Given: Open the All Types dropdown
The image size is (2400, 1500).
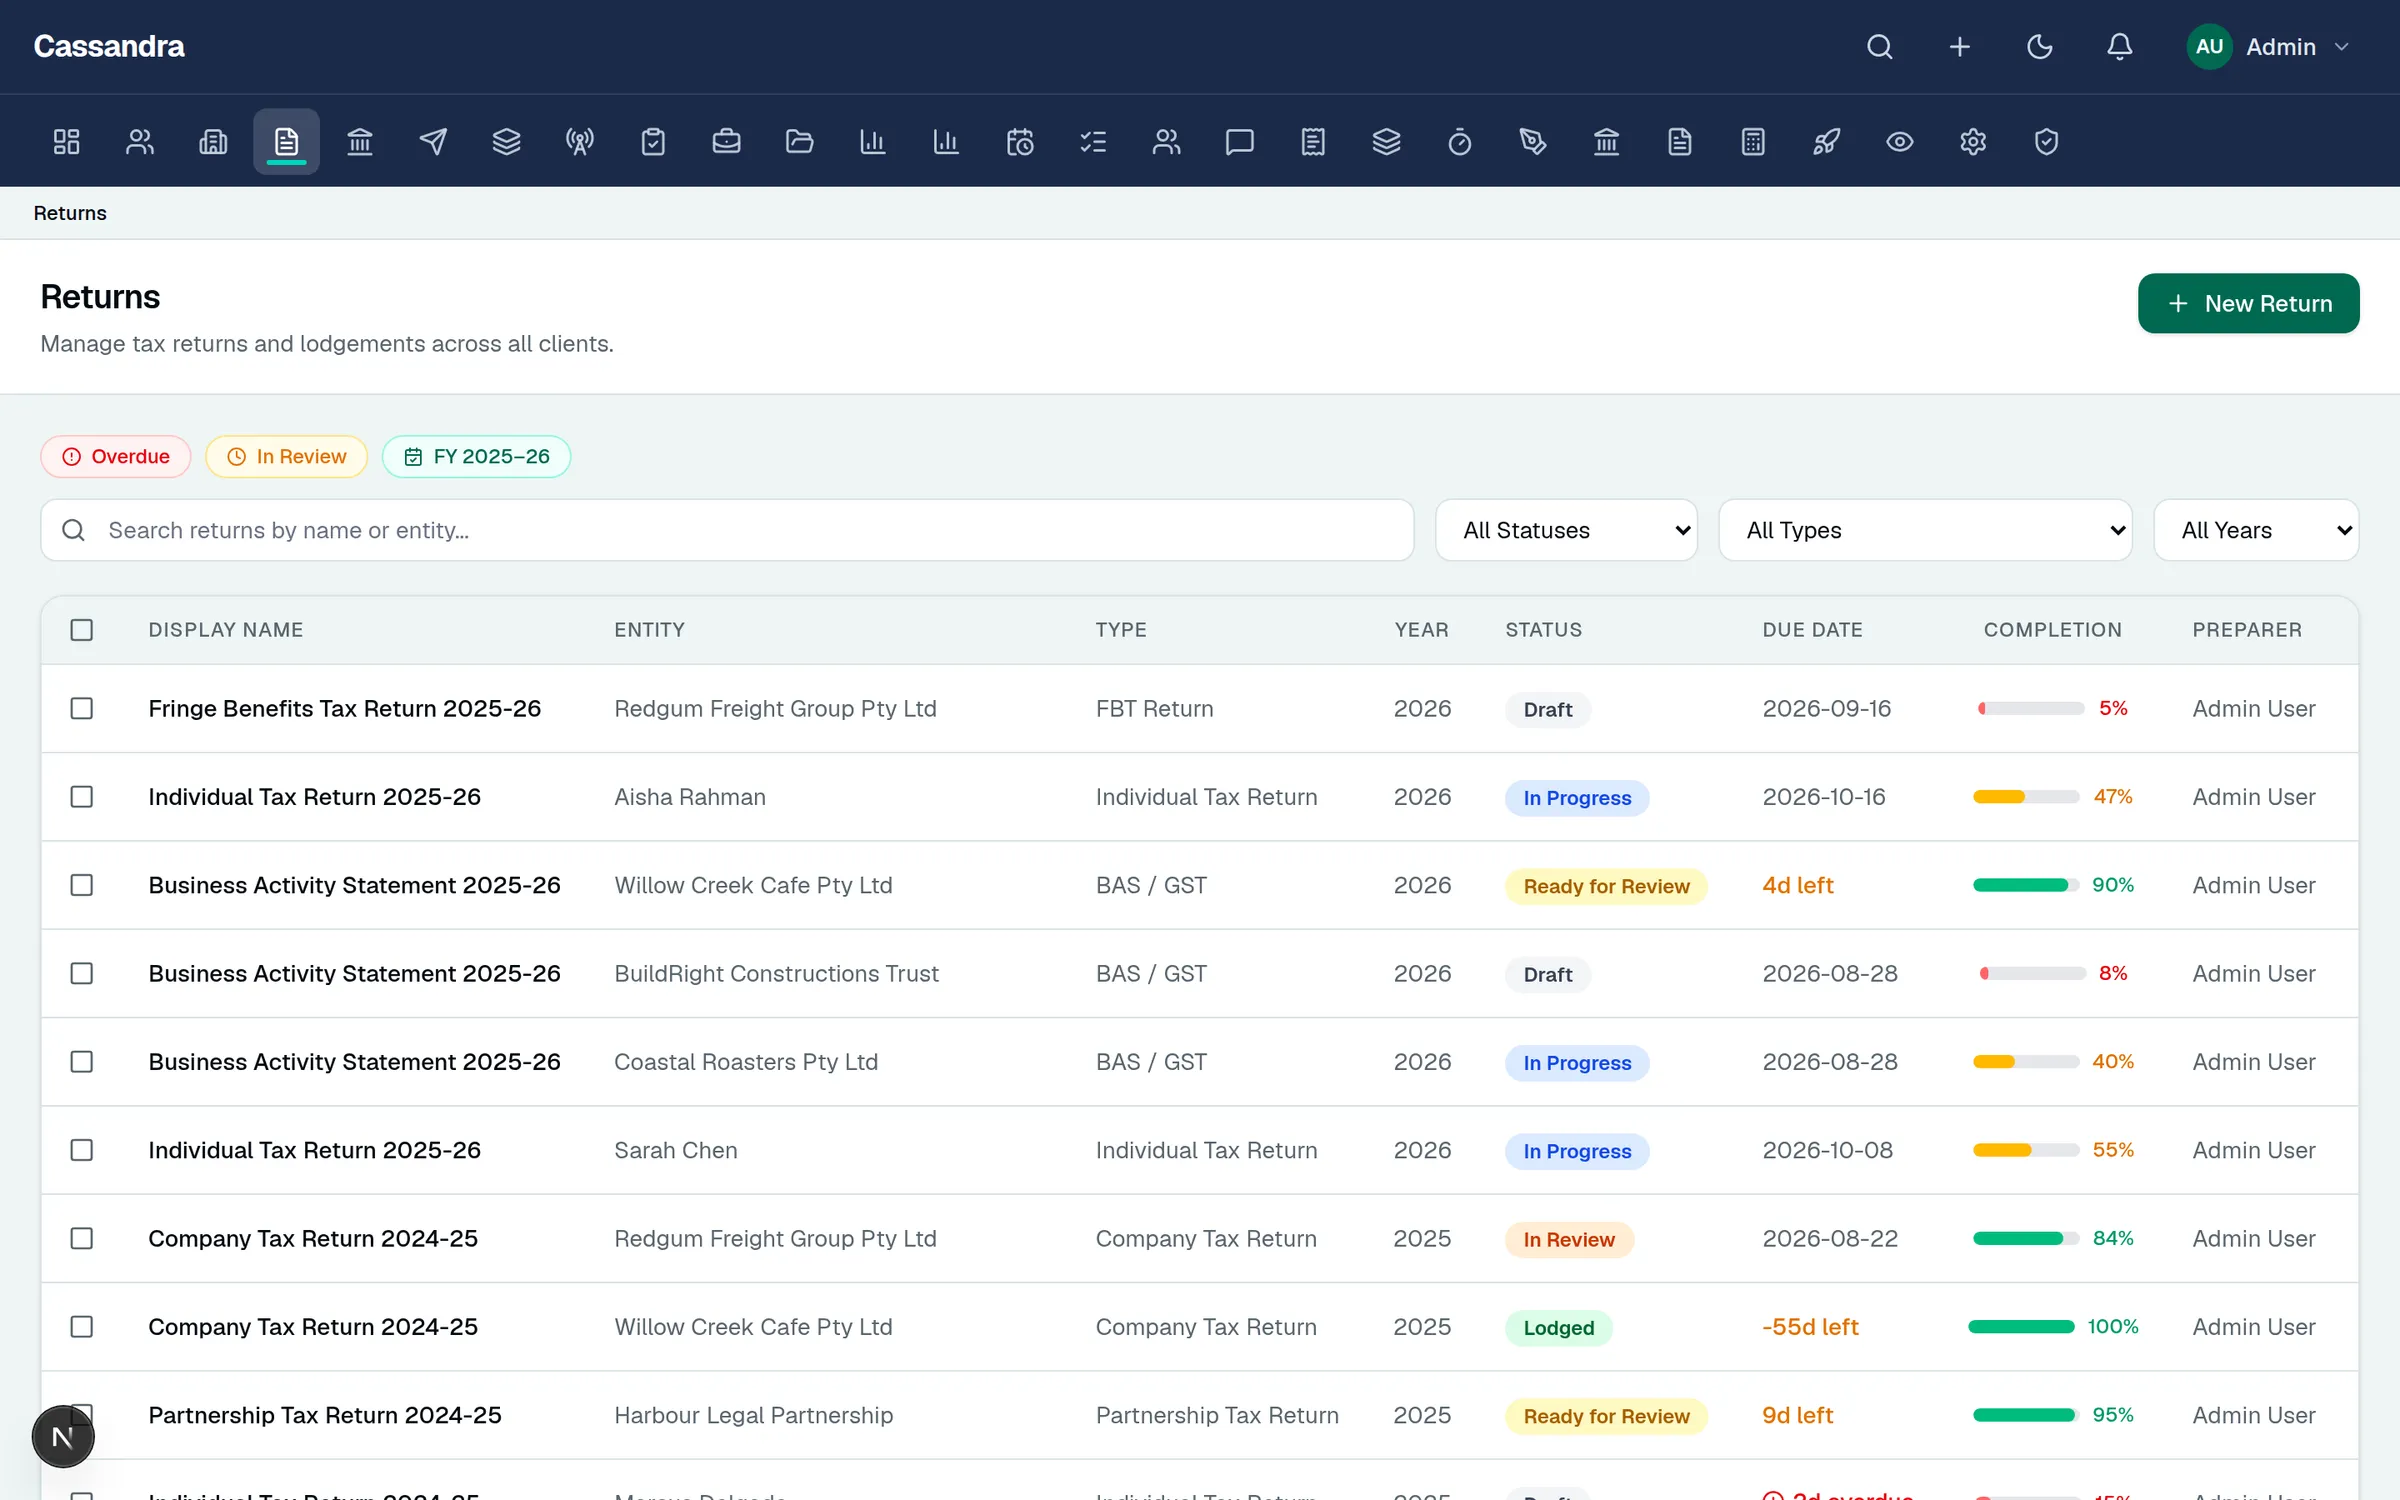Looking at the screenshot, I should (x=1925, y=530).
